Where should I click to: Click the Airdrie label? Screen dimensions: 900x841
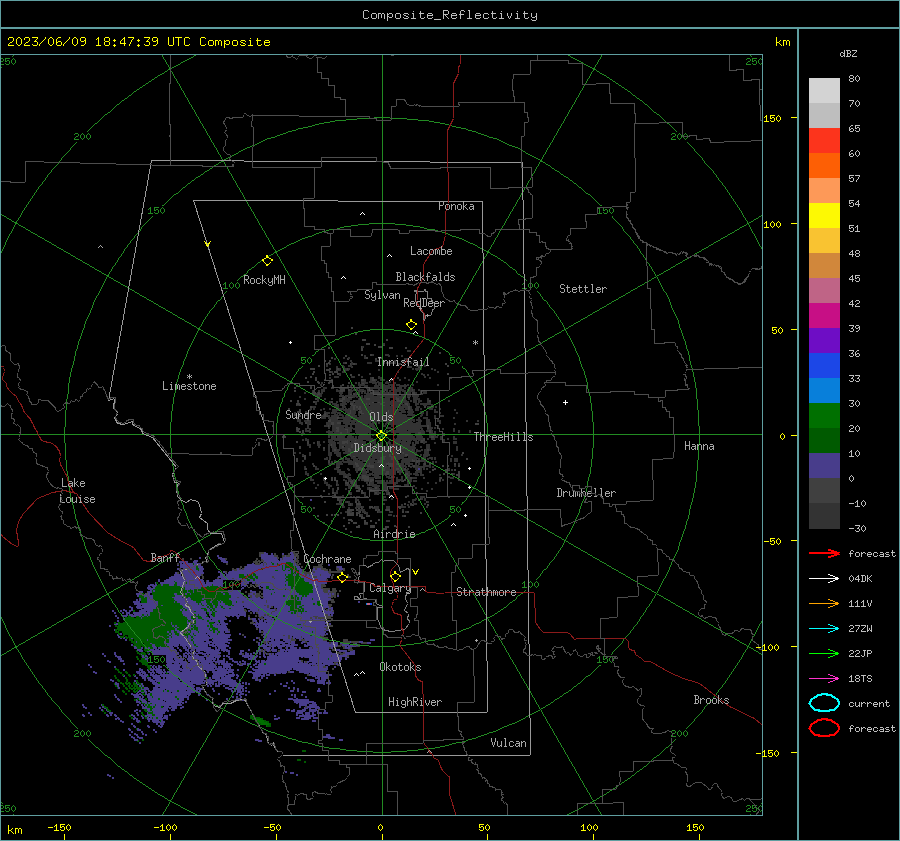pos(394,534)
